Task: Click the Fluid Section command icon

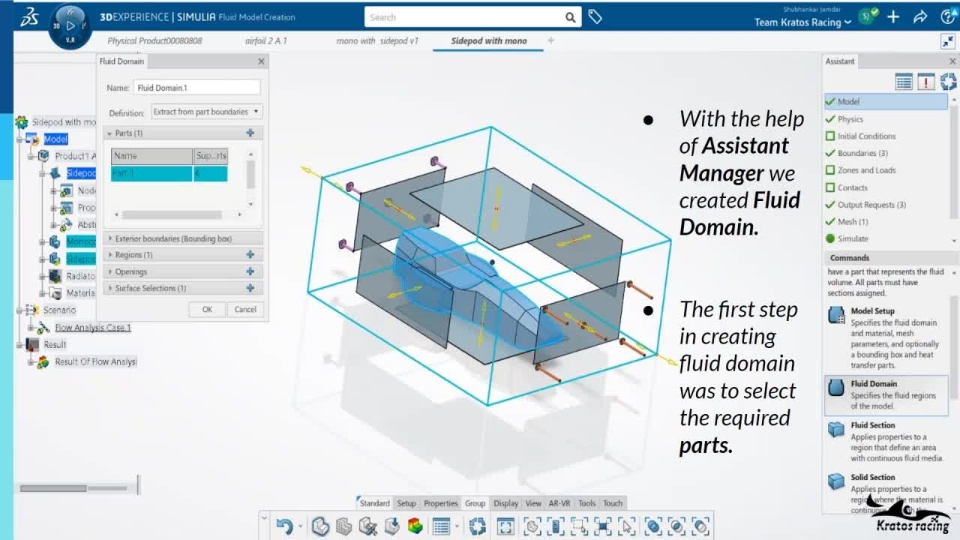Action: click(836, 429)
